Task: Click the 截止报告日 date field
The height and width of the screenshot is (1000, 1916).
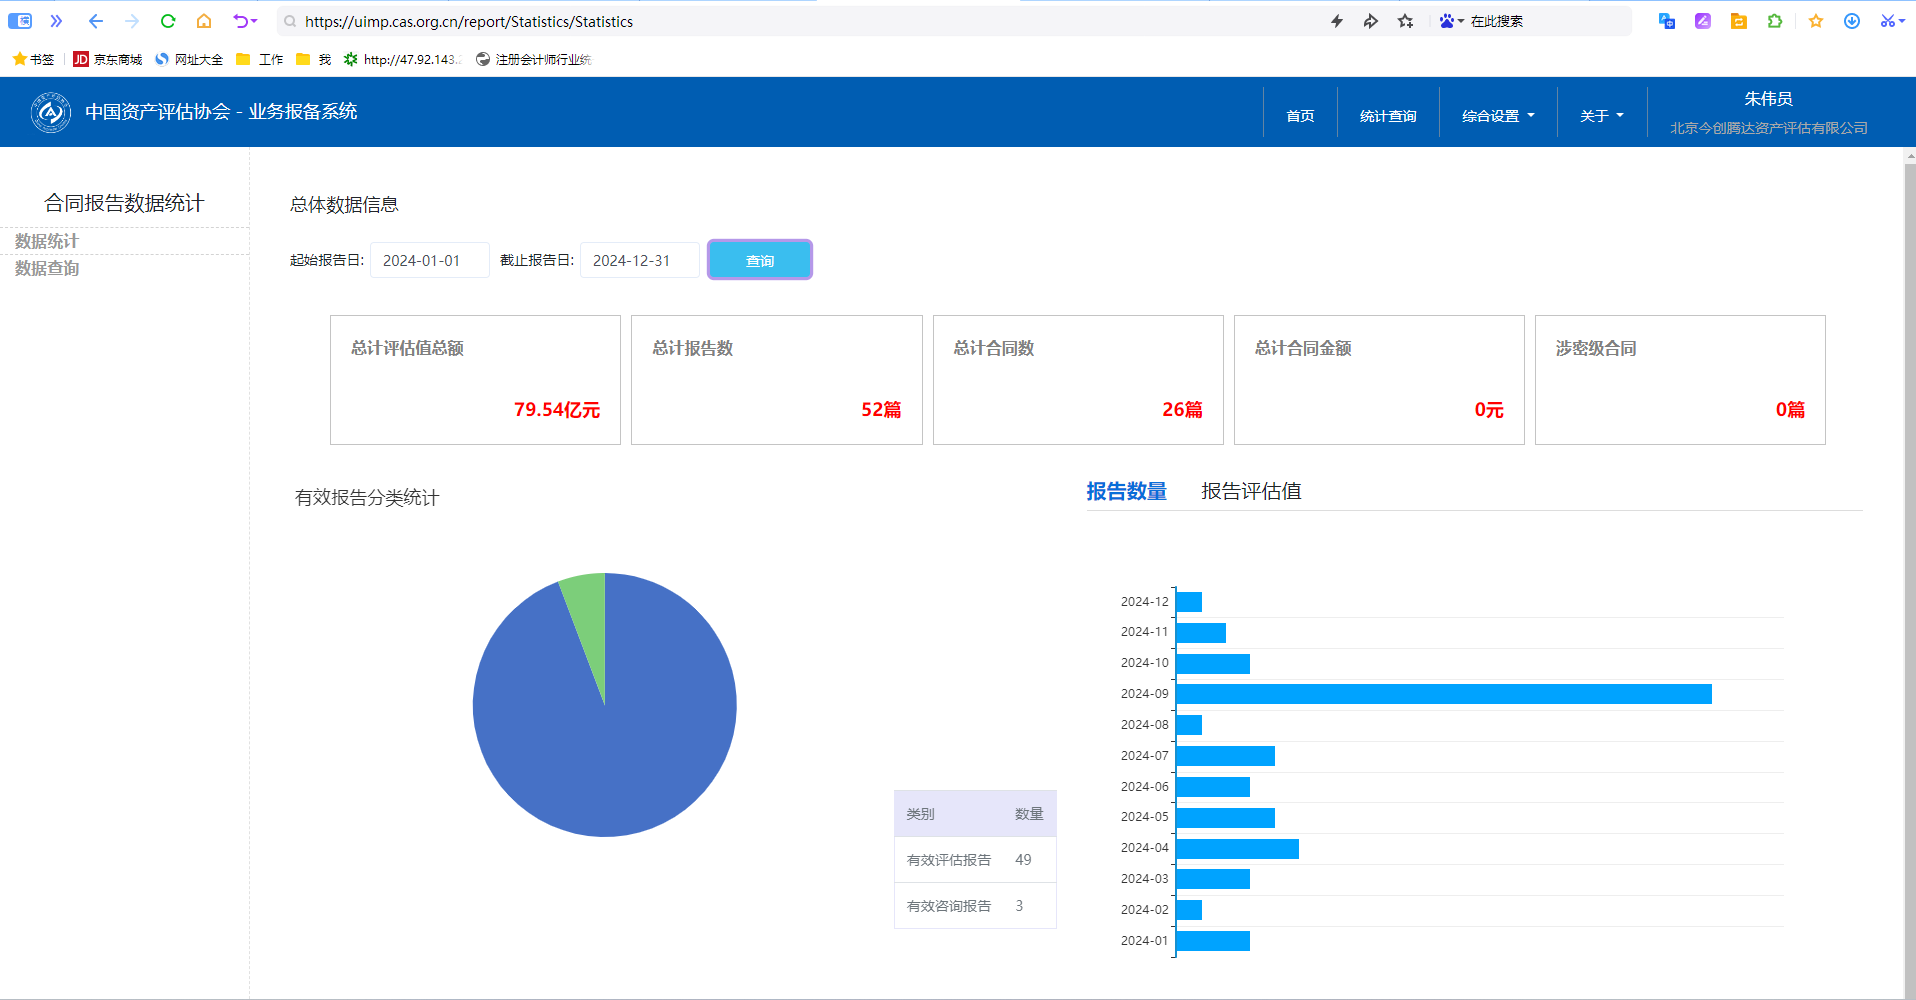Action: (x=639, y=260)
